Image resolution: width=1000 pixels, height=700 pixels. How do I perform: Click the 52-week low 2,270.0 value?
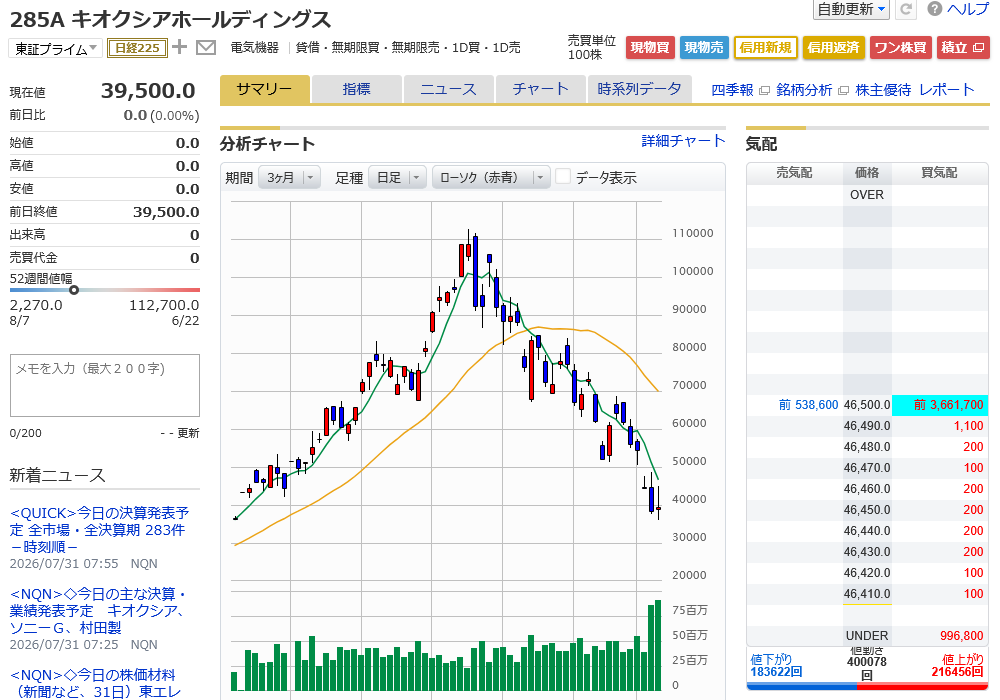coord(36,305)
